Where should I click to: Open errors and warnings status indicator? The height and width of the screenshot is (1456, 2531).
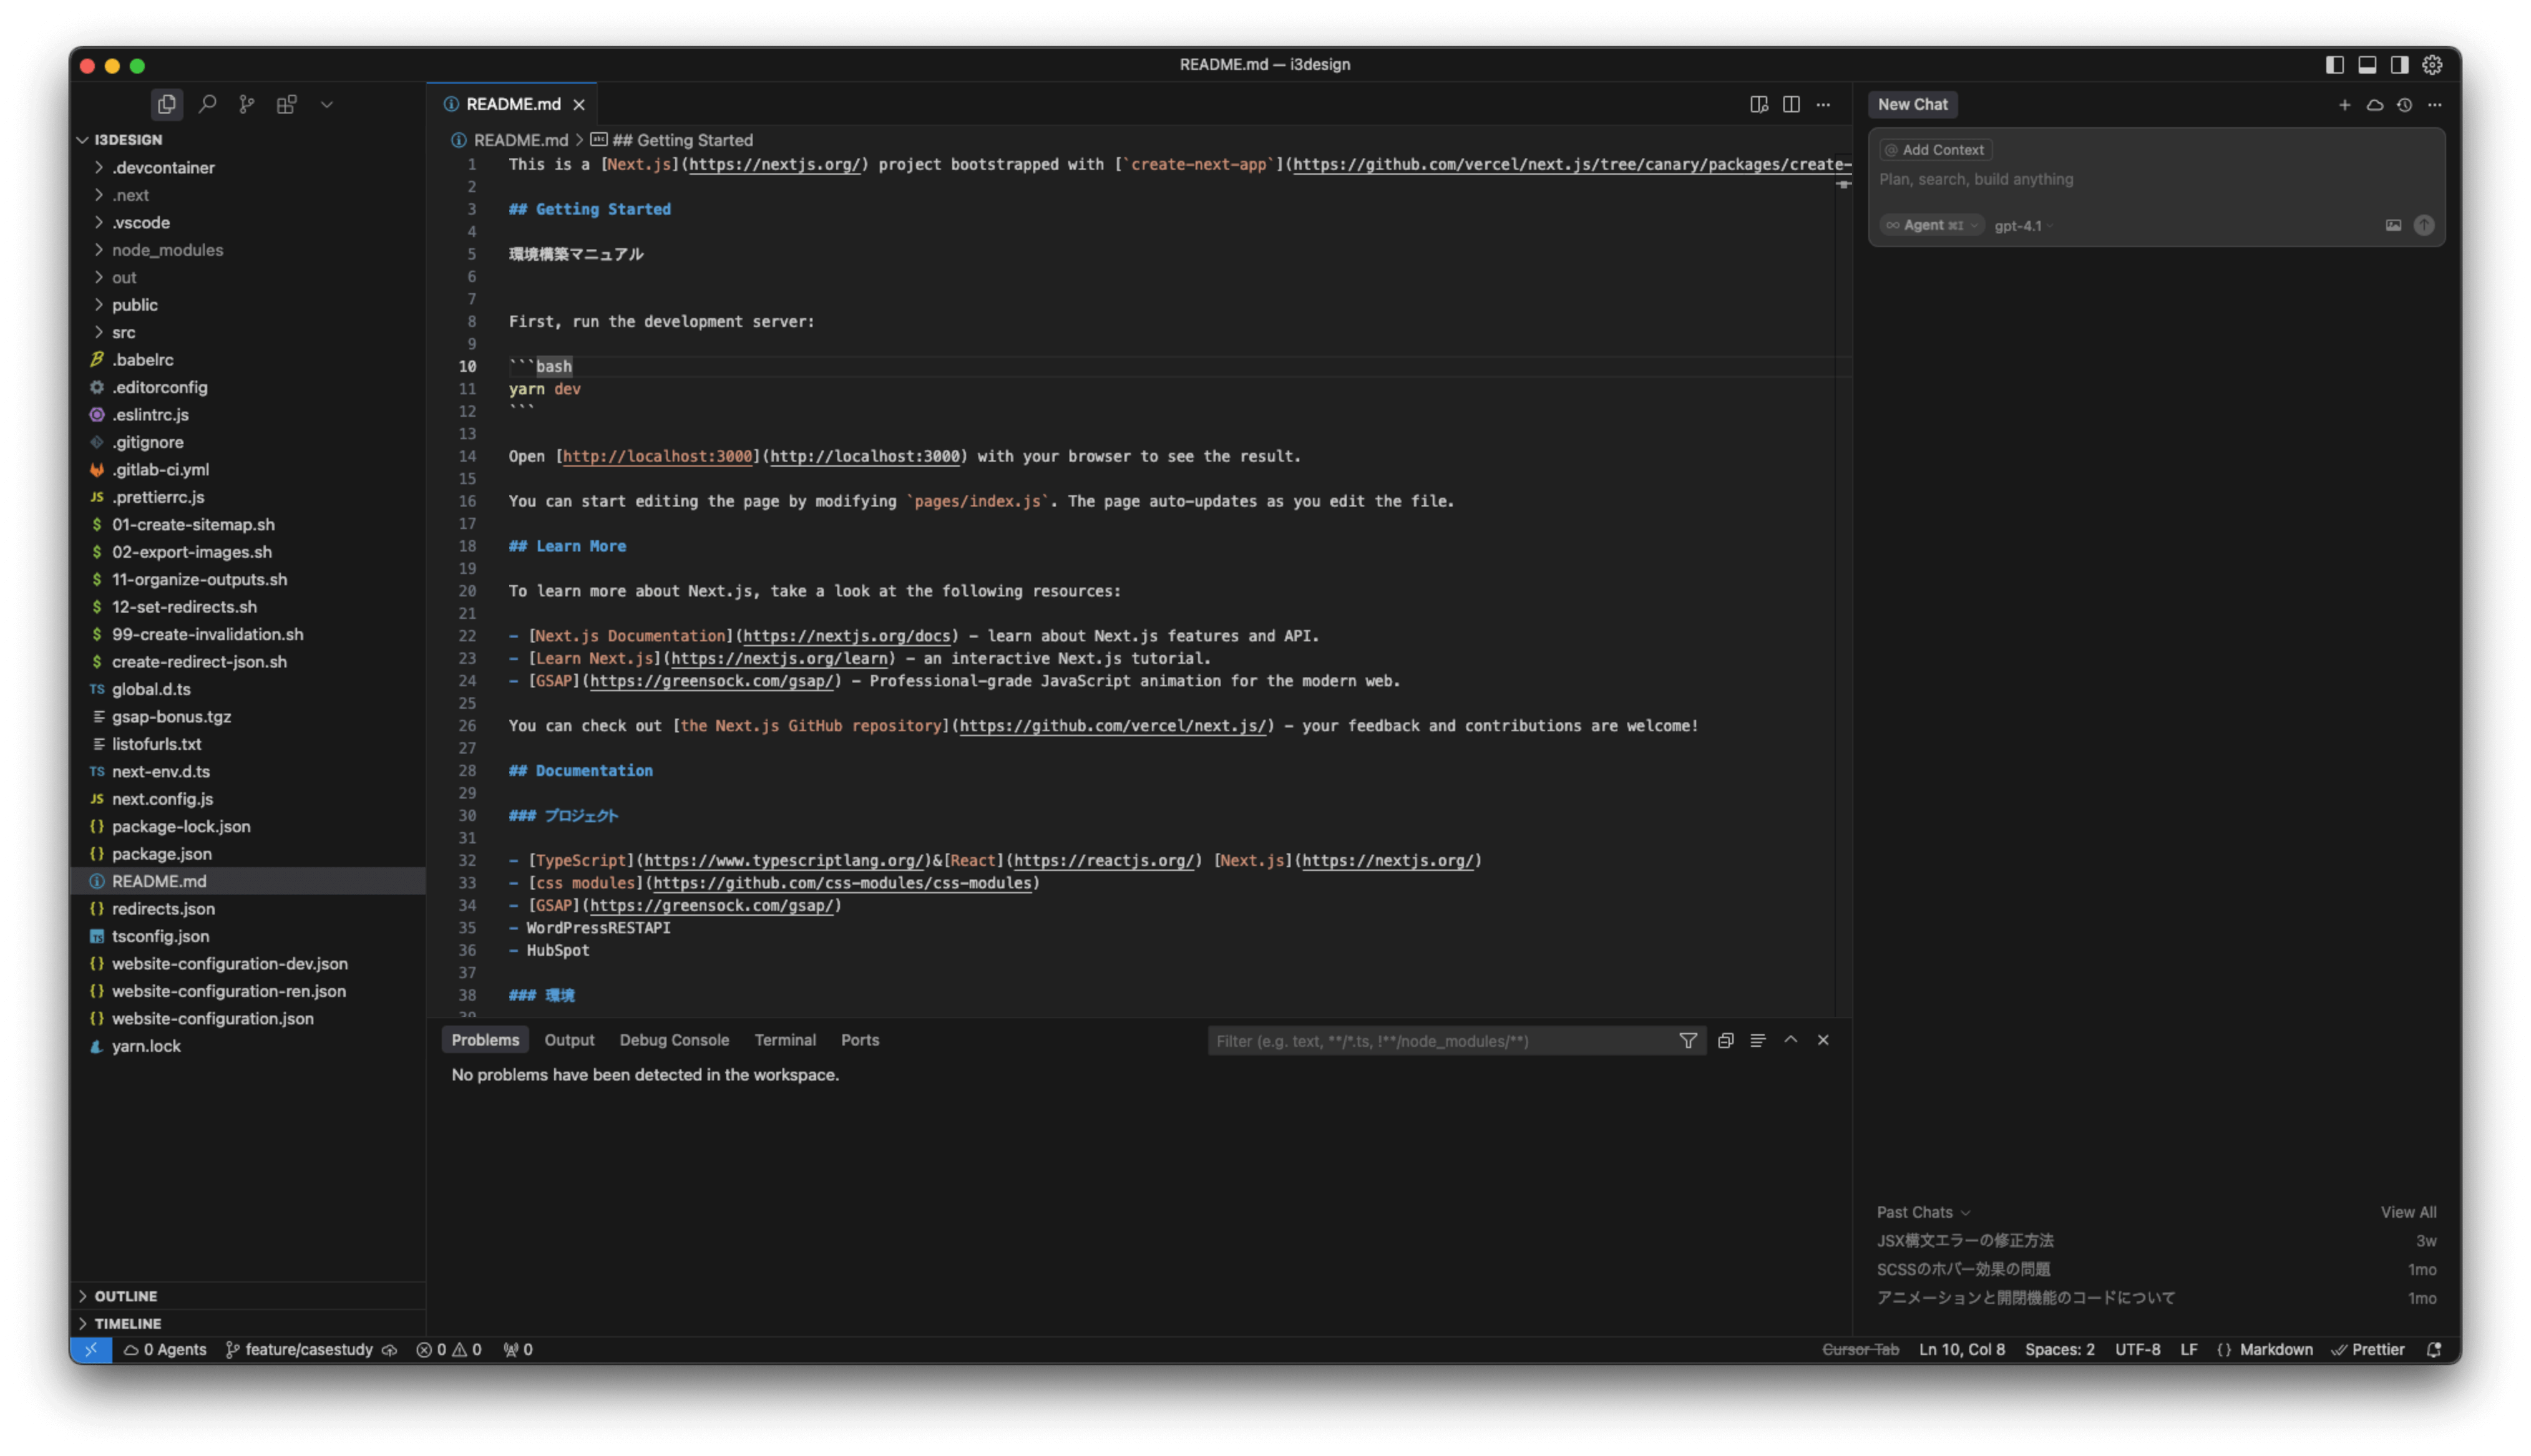[x=449, y=1350]
